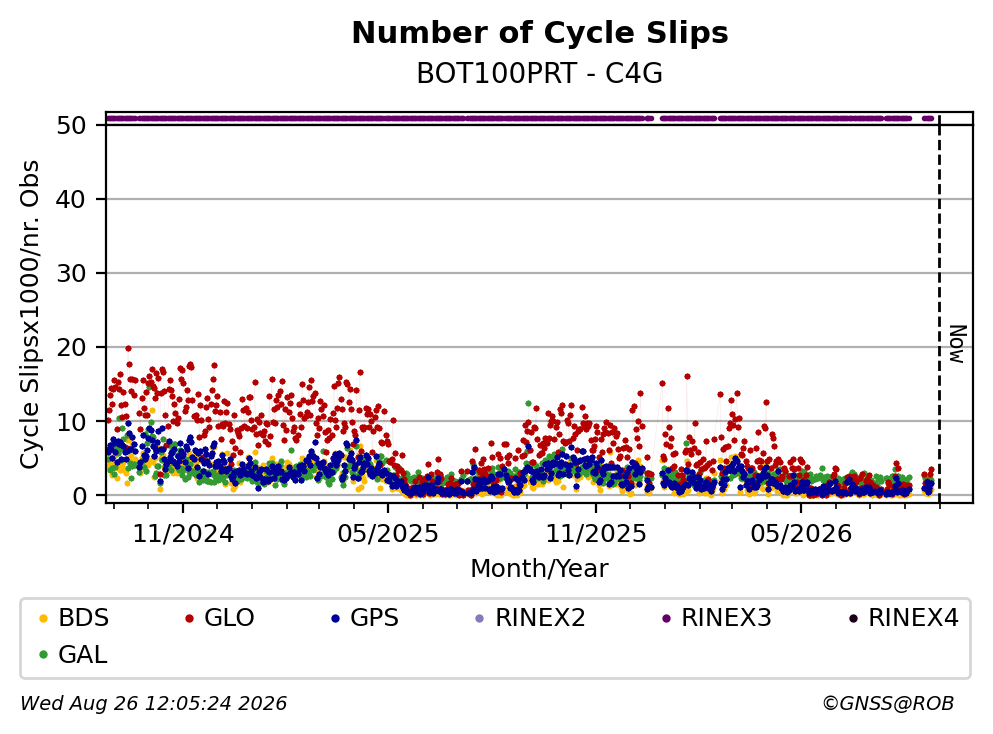This screenshot has height=734, width=993.
Task: Click the GAL green legend marker
Action: (x=43, y=655)
